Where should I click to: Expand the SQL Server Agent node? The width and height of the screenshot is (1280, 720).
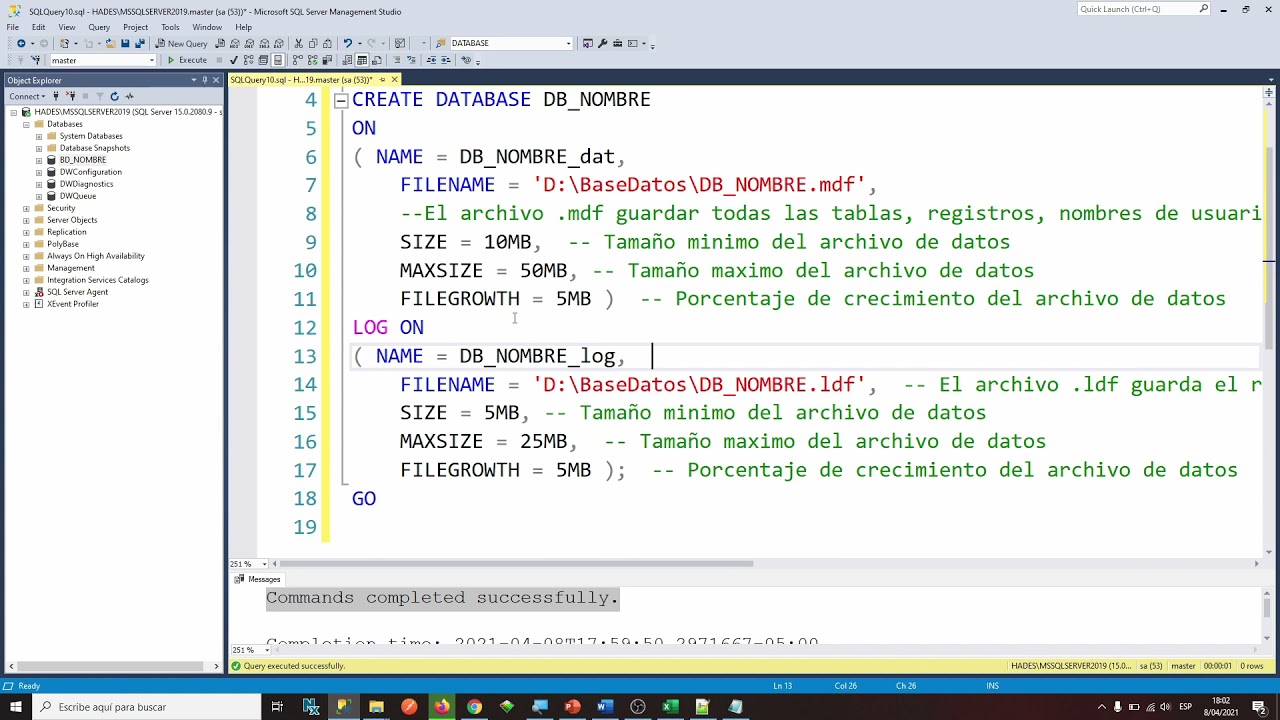point(26,292)
